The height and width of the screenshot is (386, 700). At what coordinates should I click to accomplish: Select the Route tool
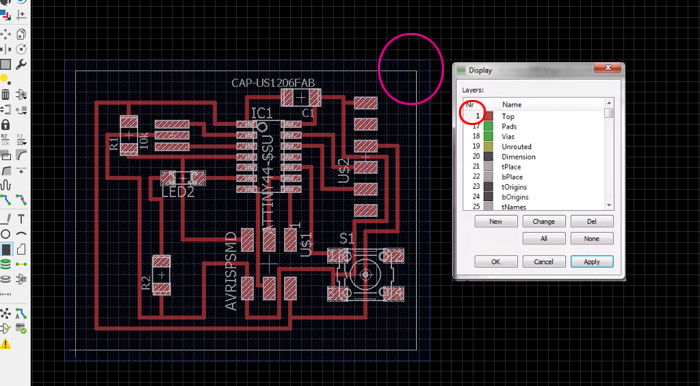[x=5, y=199]
